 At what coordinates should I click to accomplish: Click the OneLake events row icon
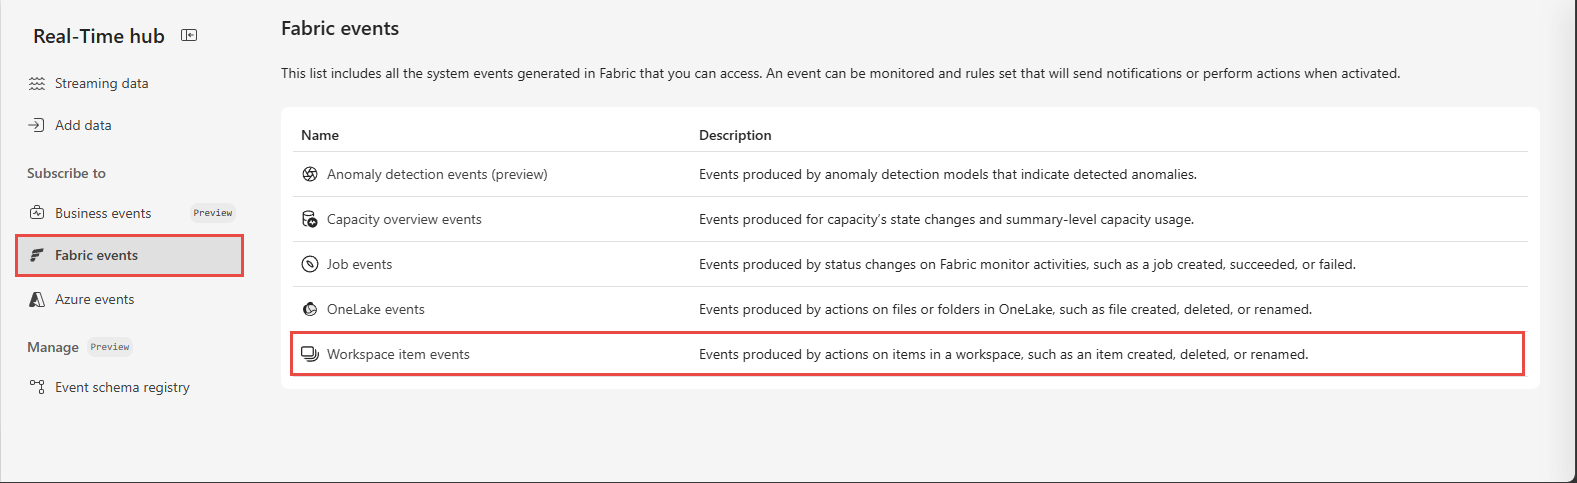pyautogui.click(x=310, y=309)
